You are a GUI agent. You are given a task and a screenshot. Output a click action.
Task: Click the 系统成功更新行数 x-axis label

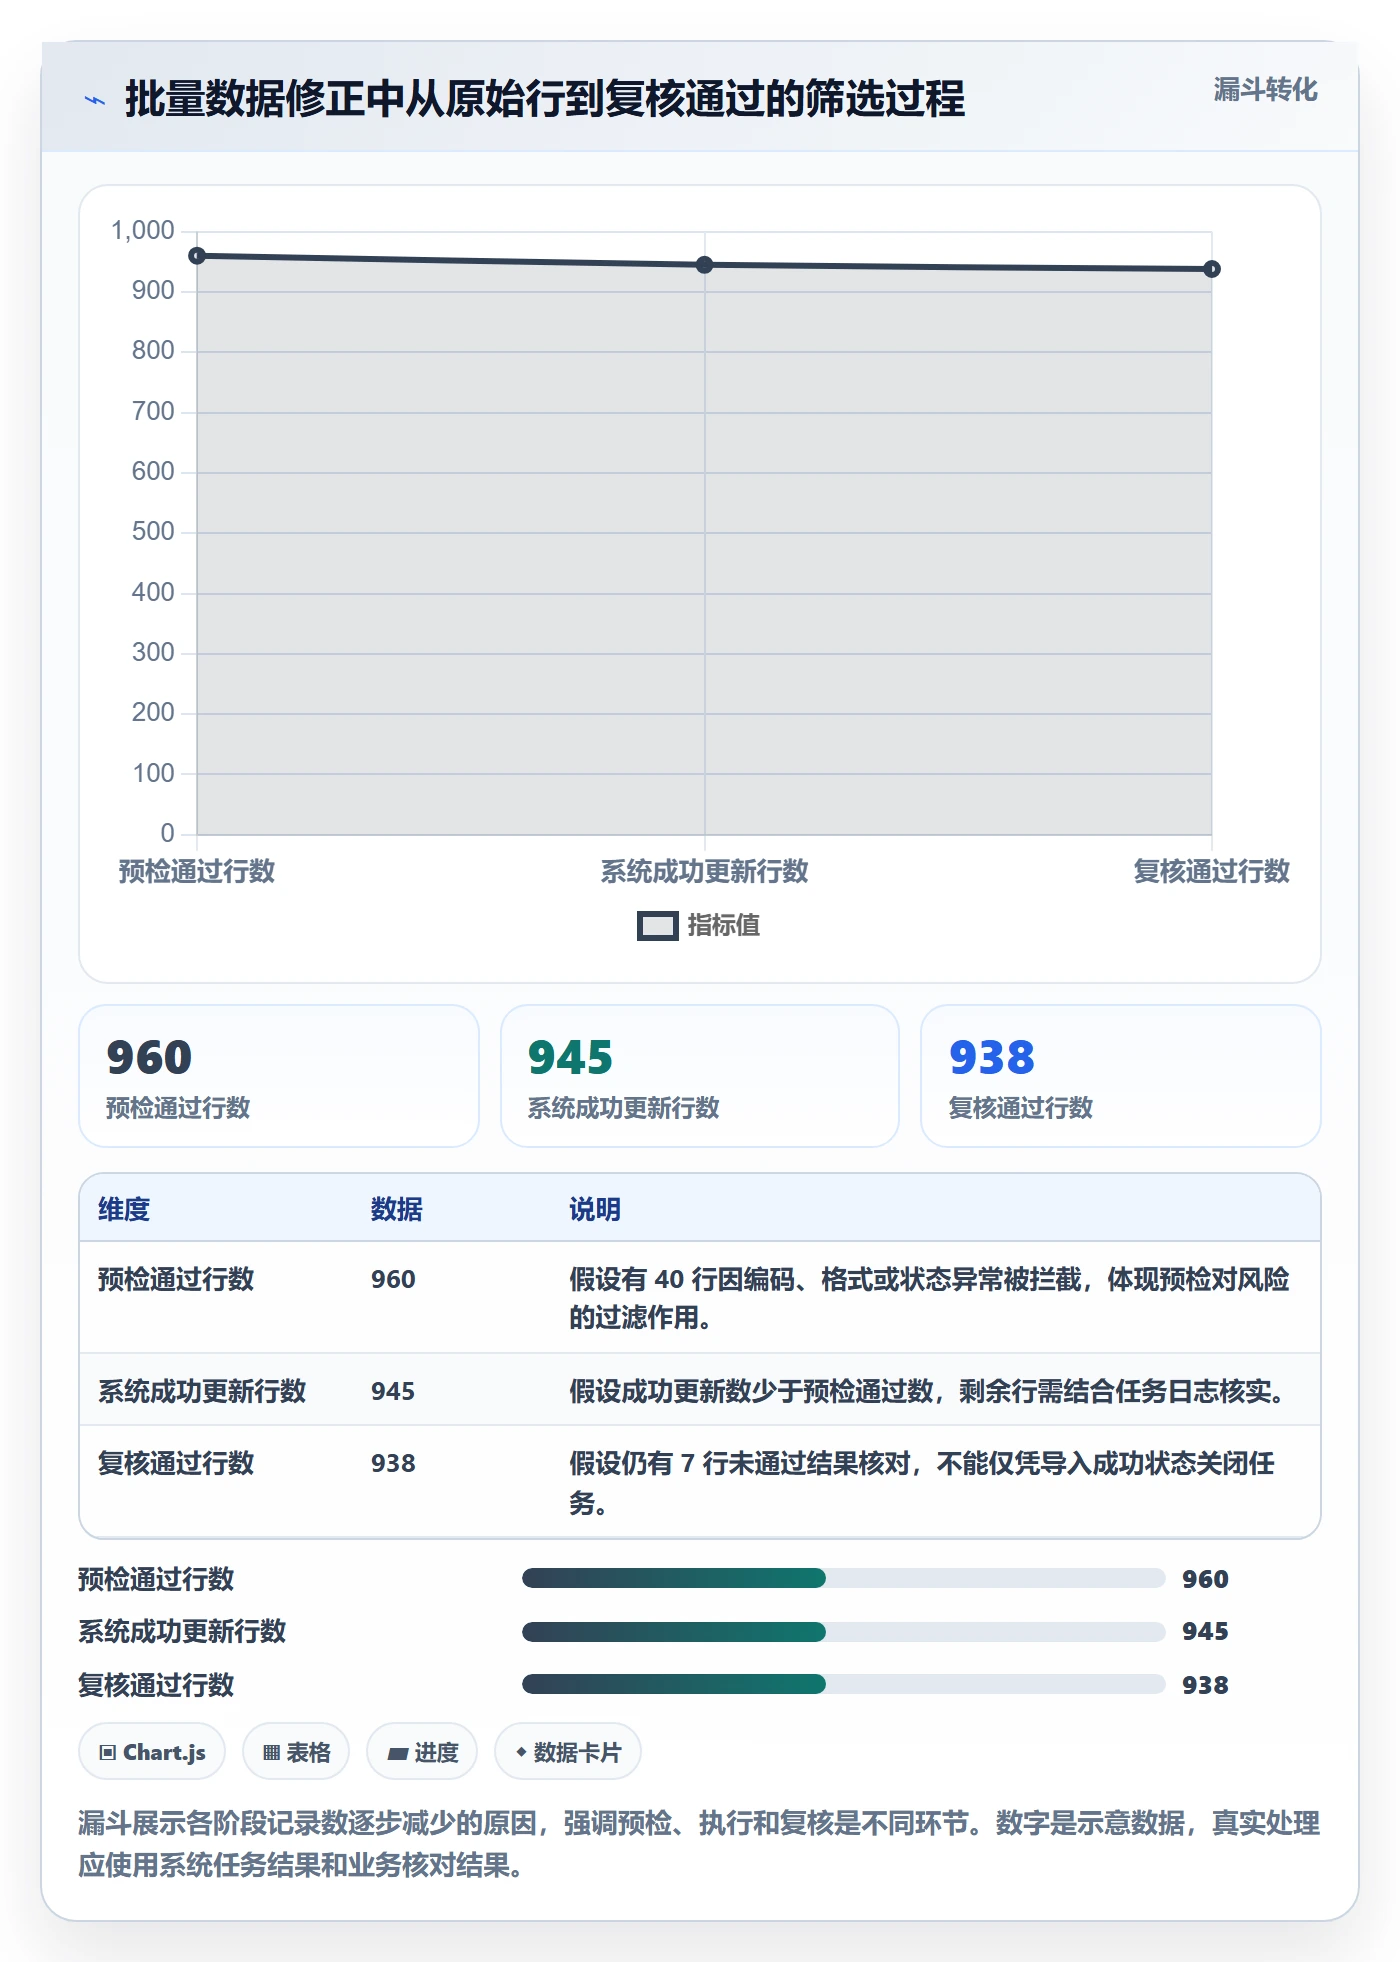(705, 871)
